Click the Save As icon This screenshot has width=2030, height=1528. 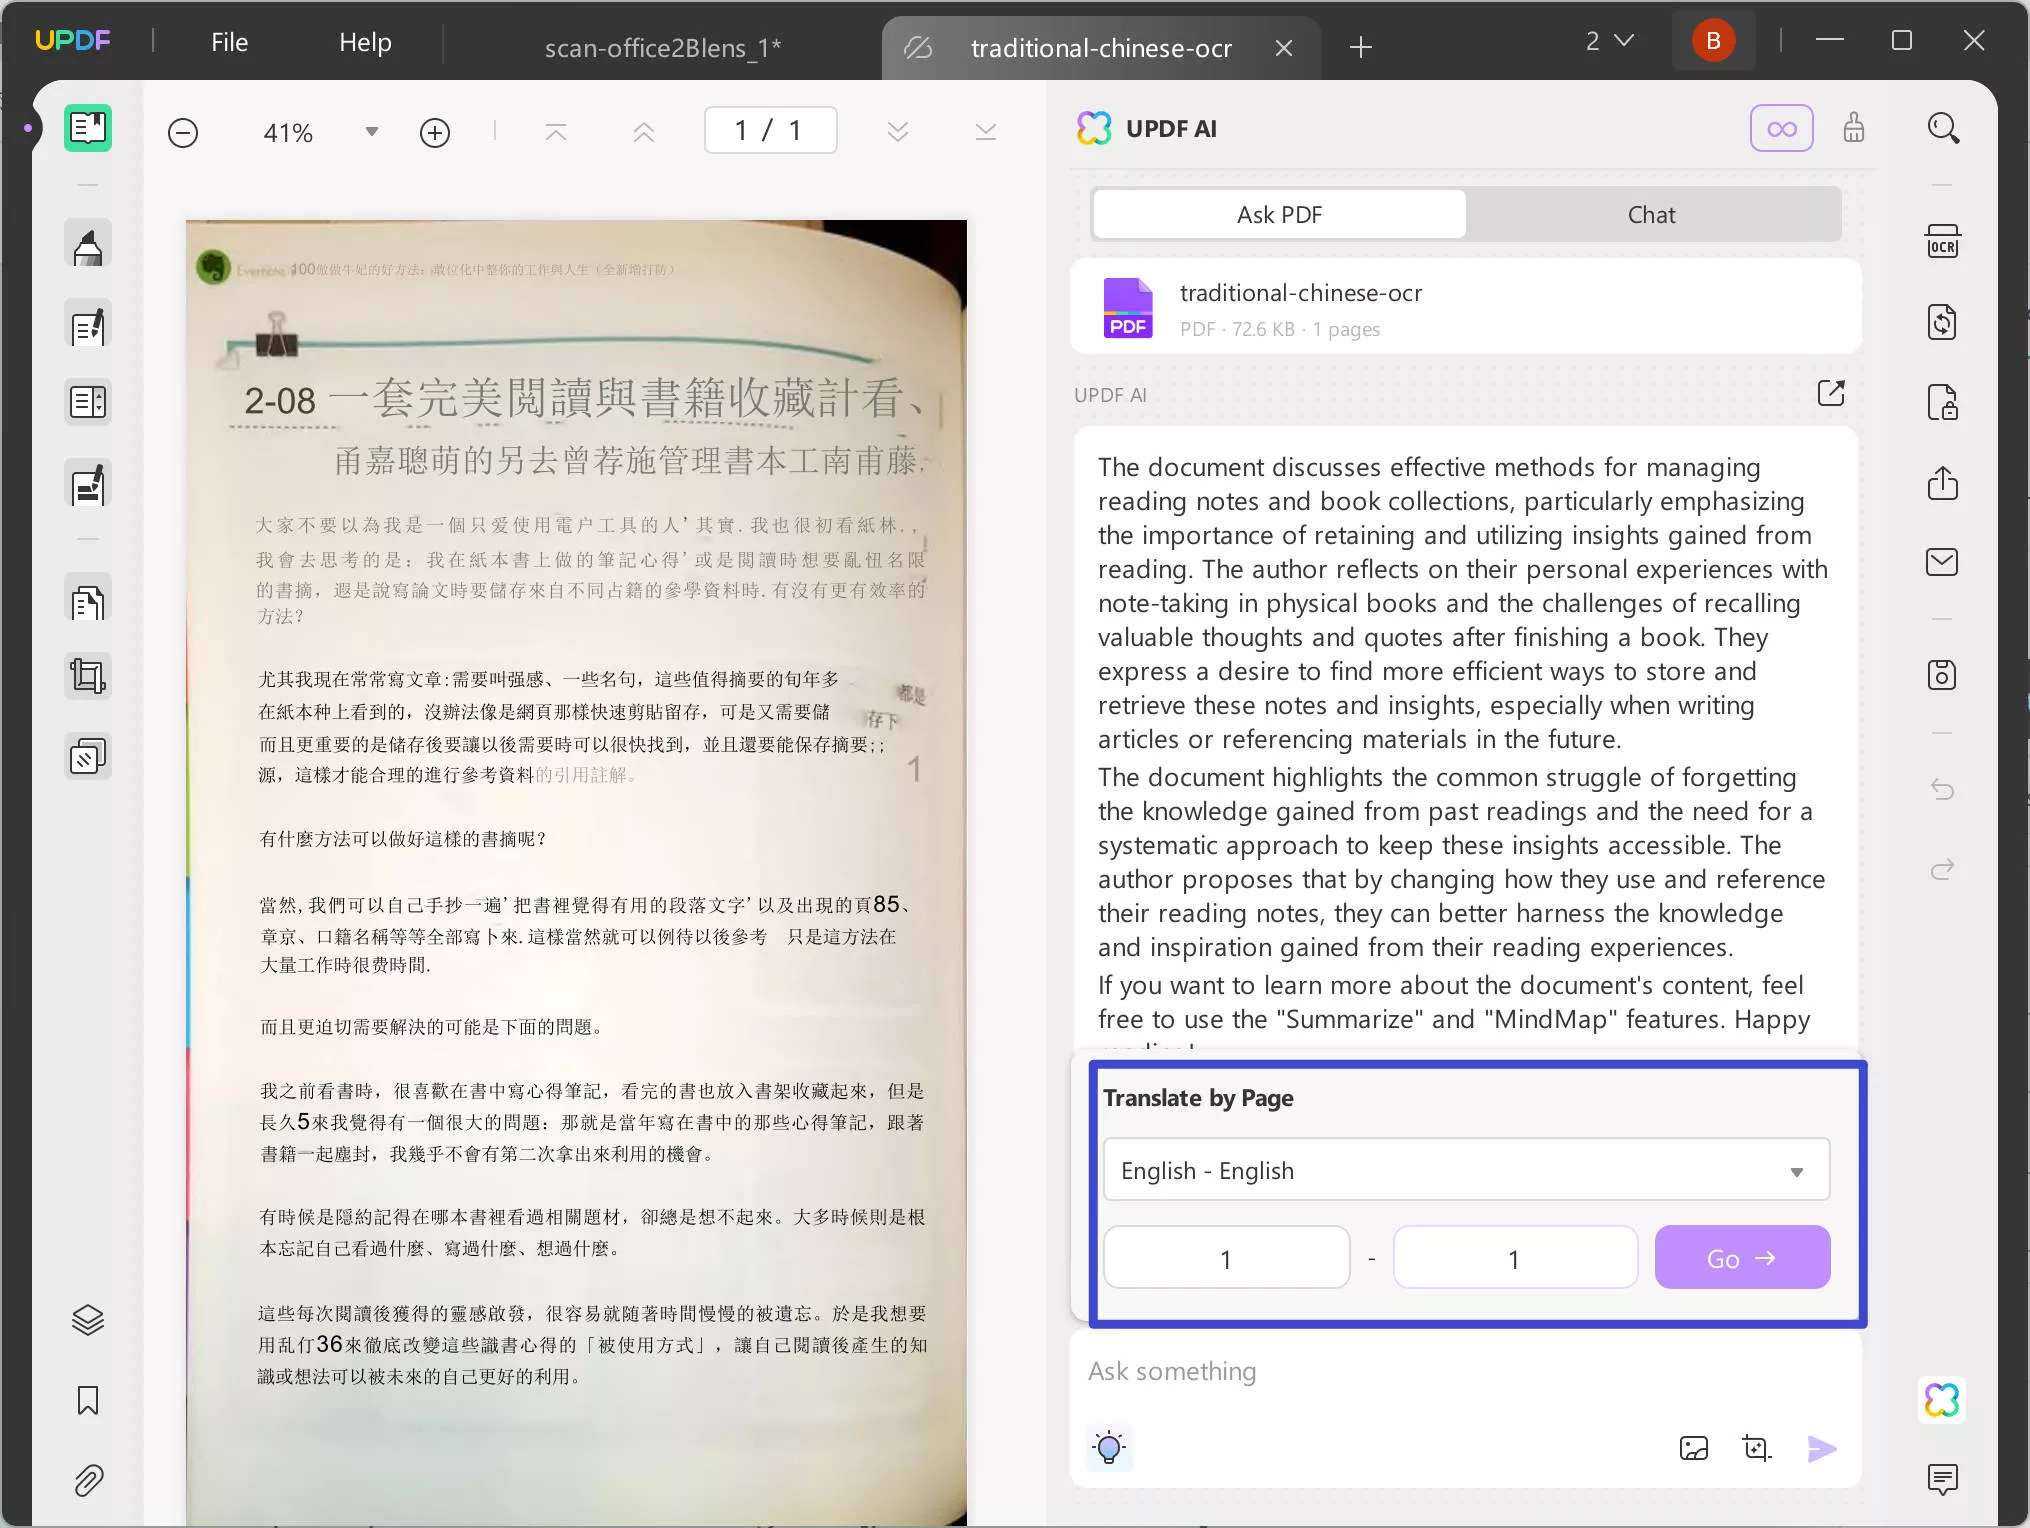[1943, 675]
